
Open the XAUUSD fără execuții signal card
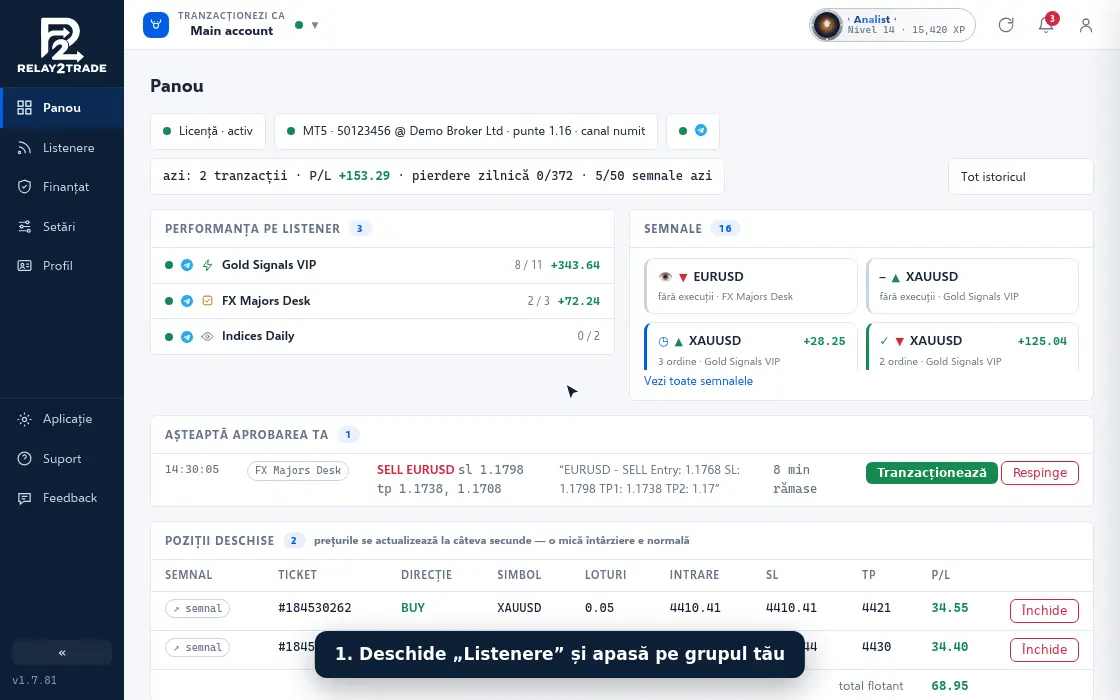pos(972,286)
